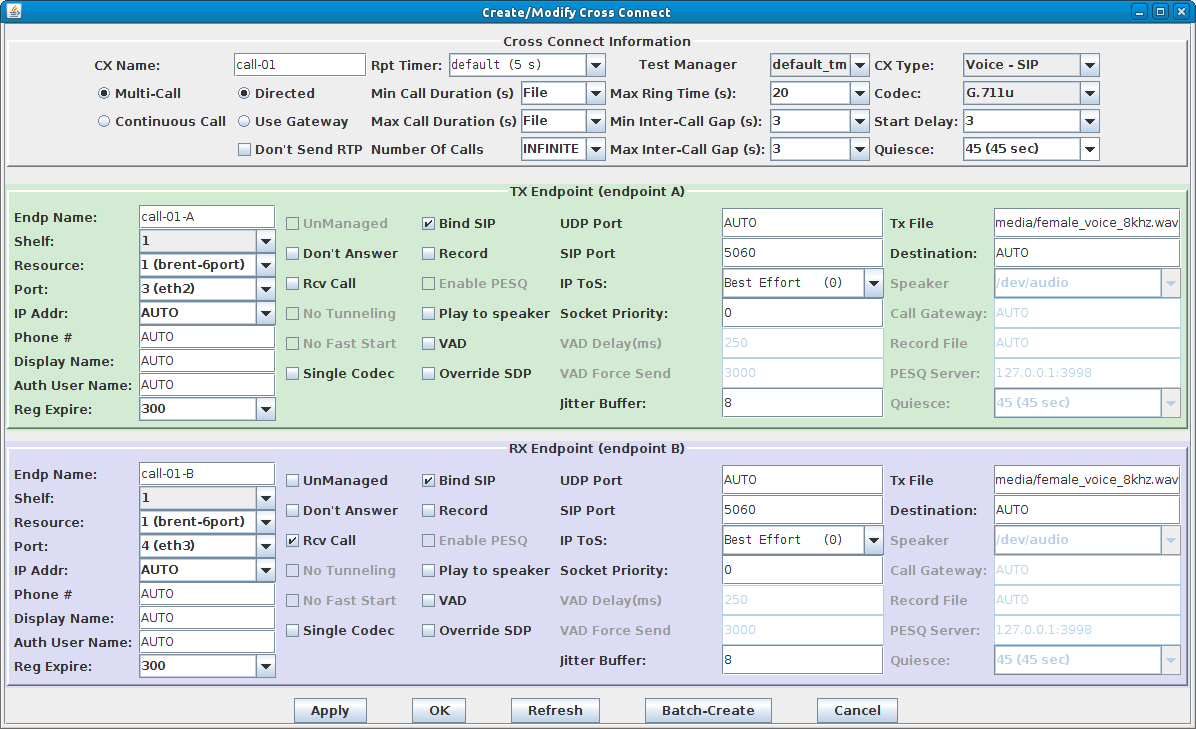Select the Use Gateway radio button

point(244,121)
